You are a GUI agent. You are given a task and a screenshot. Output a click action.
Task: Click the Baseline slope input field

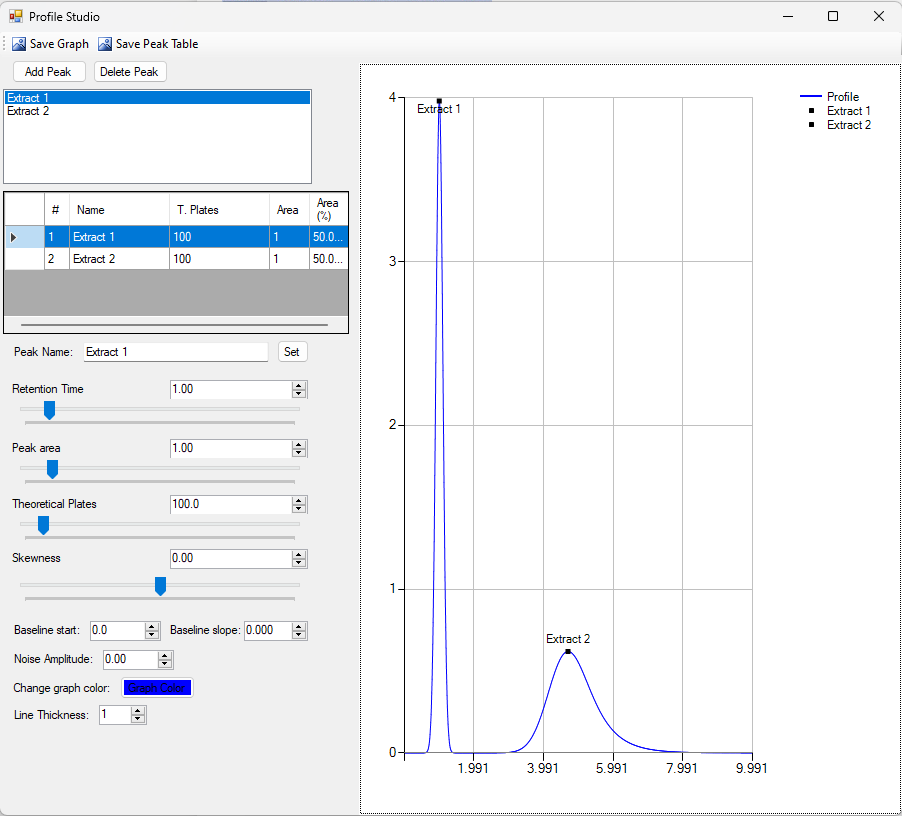[267, 631]
